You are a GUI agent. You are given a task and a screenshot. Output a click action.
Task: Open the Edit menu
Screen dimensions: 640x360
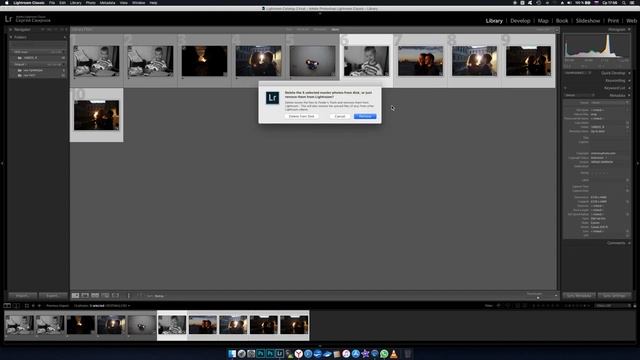62,2
